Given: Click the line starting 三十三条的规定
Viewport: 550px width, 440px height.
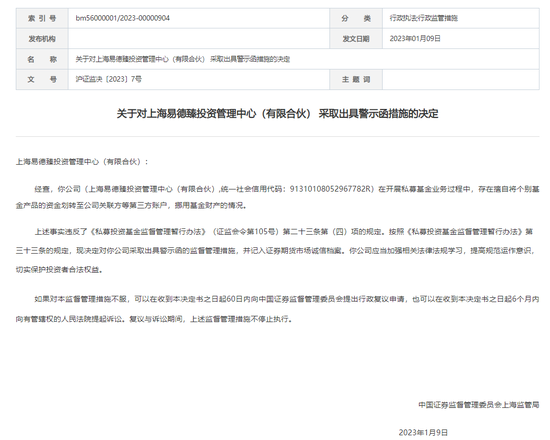Looking at the screenshot, I should pos(275,251).
